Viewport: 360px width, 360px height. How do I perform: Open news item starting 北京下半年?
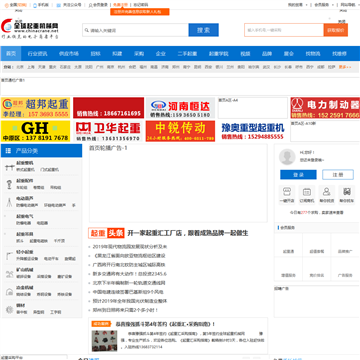coord(129,283)
